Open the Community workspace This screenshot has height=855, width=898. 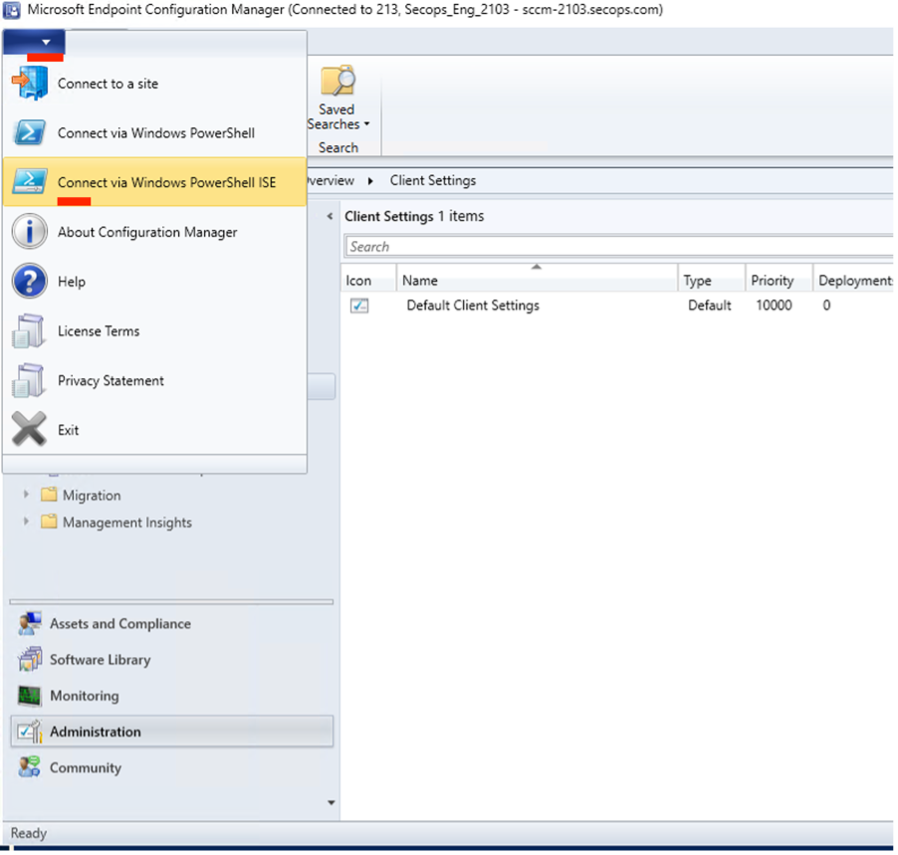tap(172, 767)
